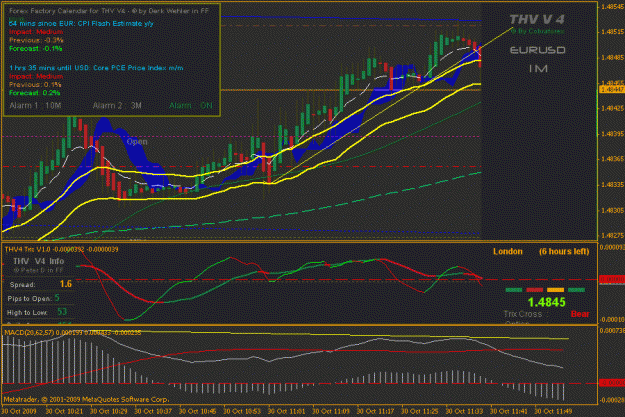Click the THV V 4 template title
Screen dimensions: 625x417
(x=537, y=19)
